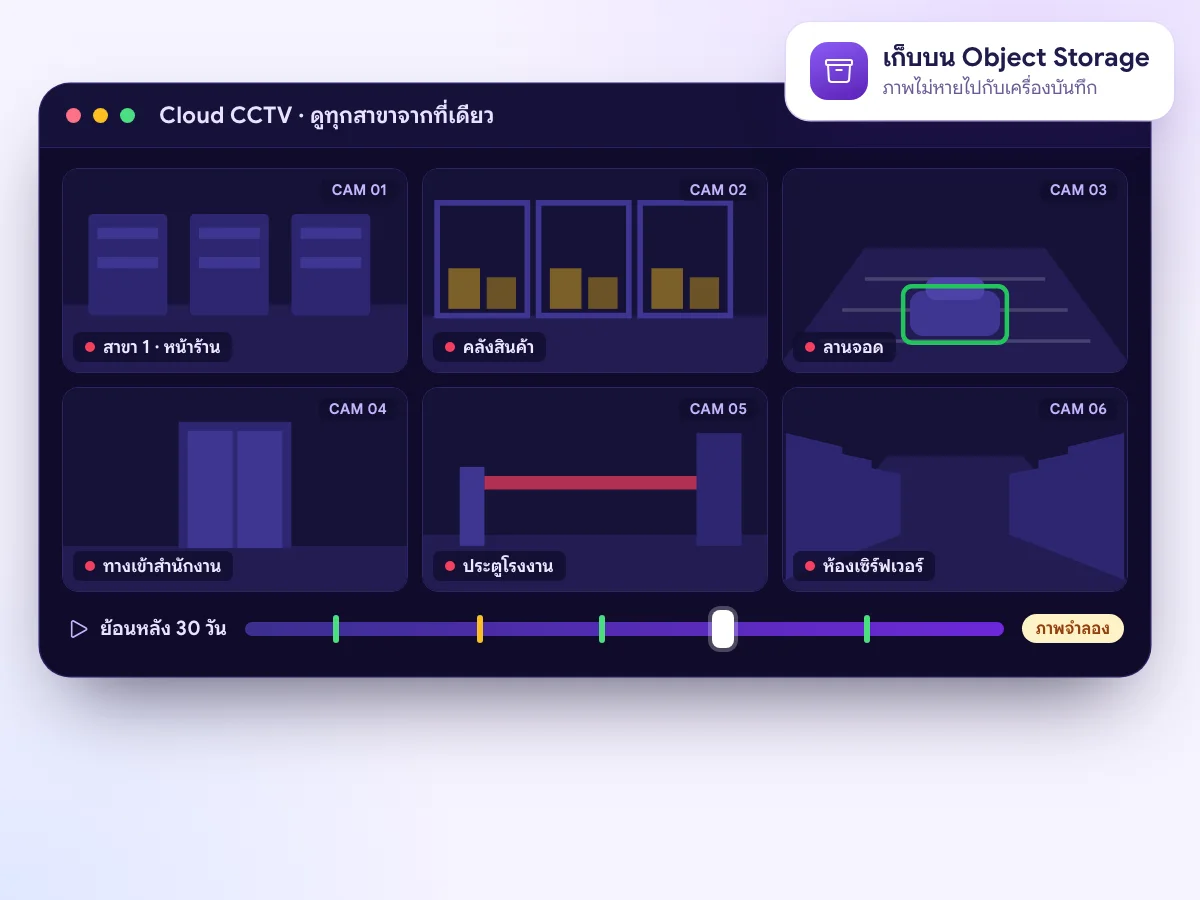Click the red recording dot on ทางเข้าสำนักงาน
Viewport: 1200px width, 900px height.
tap(89, 566)
